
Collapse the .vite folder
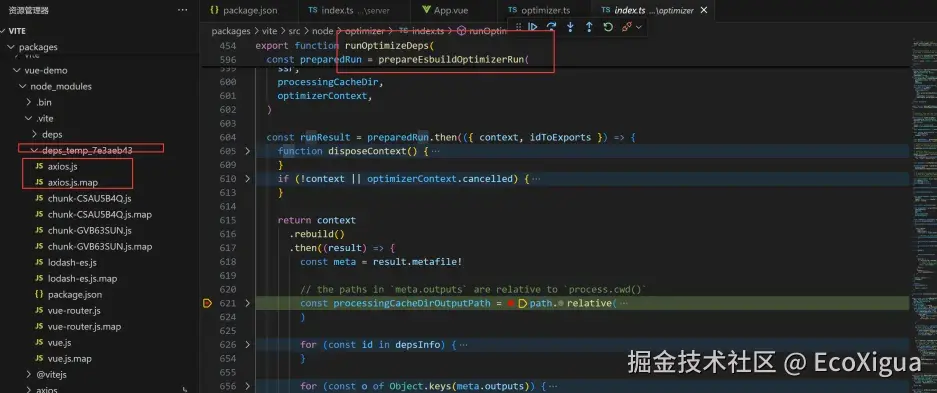[28, 119]
